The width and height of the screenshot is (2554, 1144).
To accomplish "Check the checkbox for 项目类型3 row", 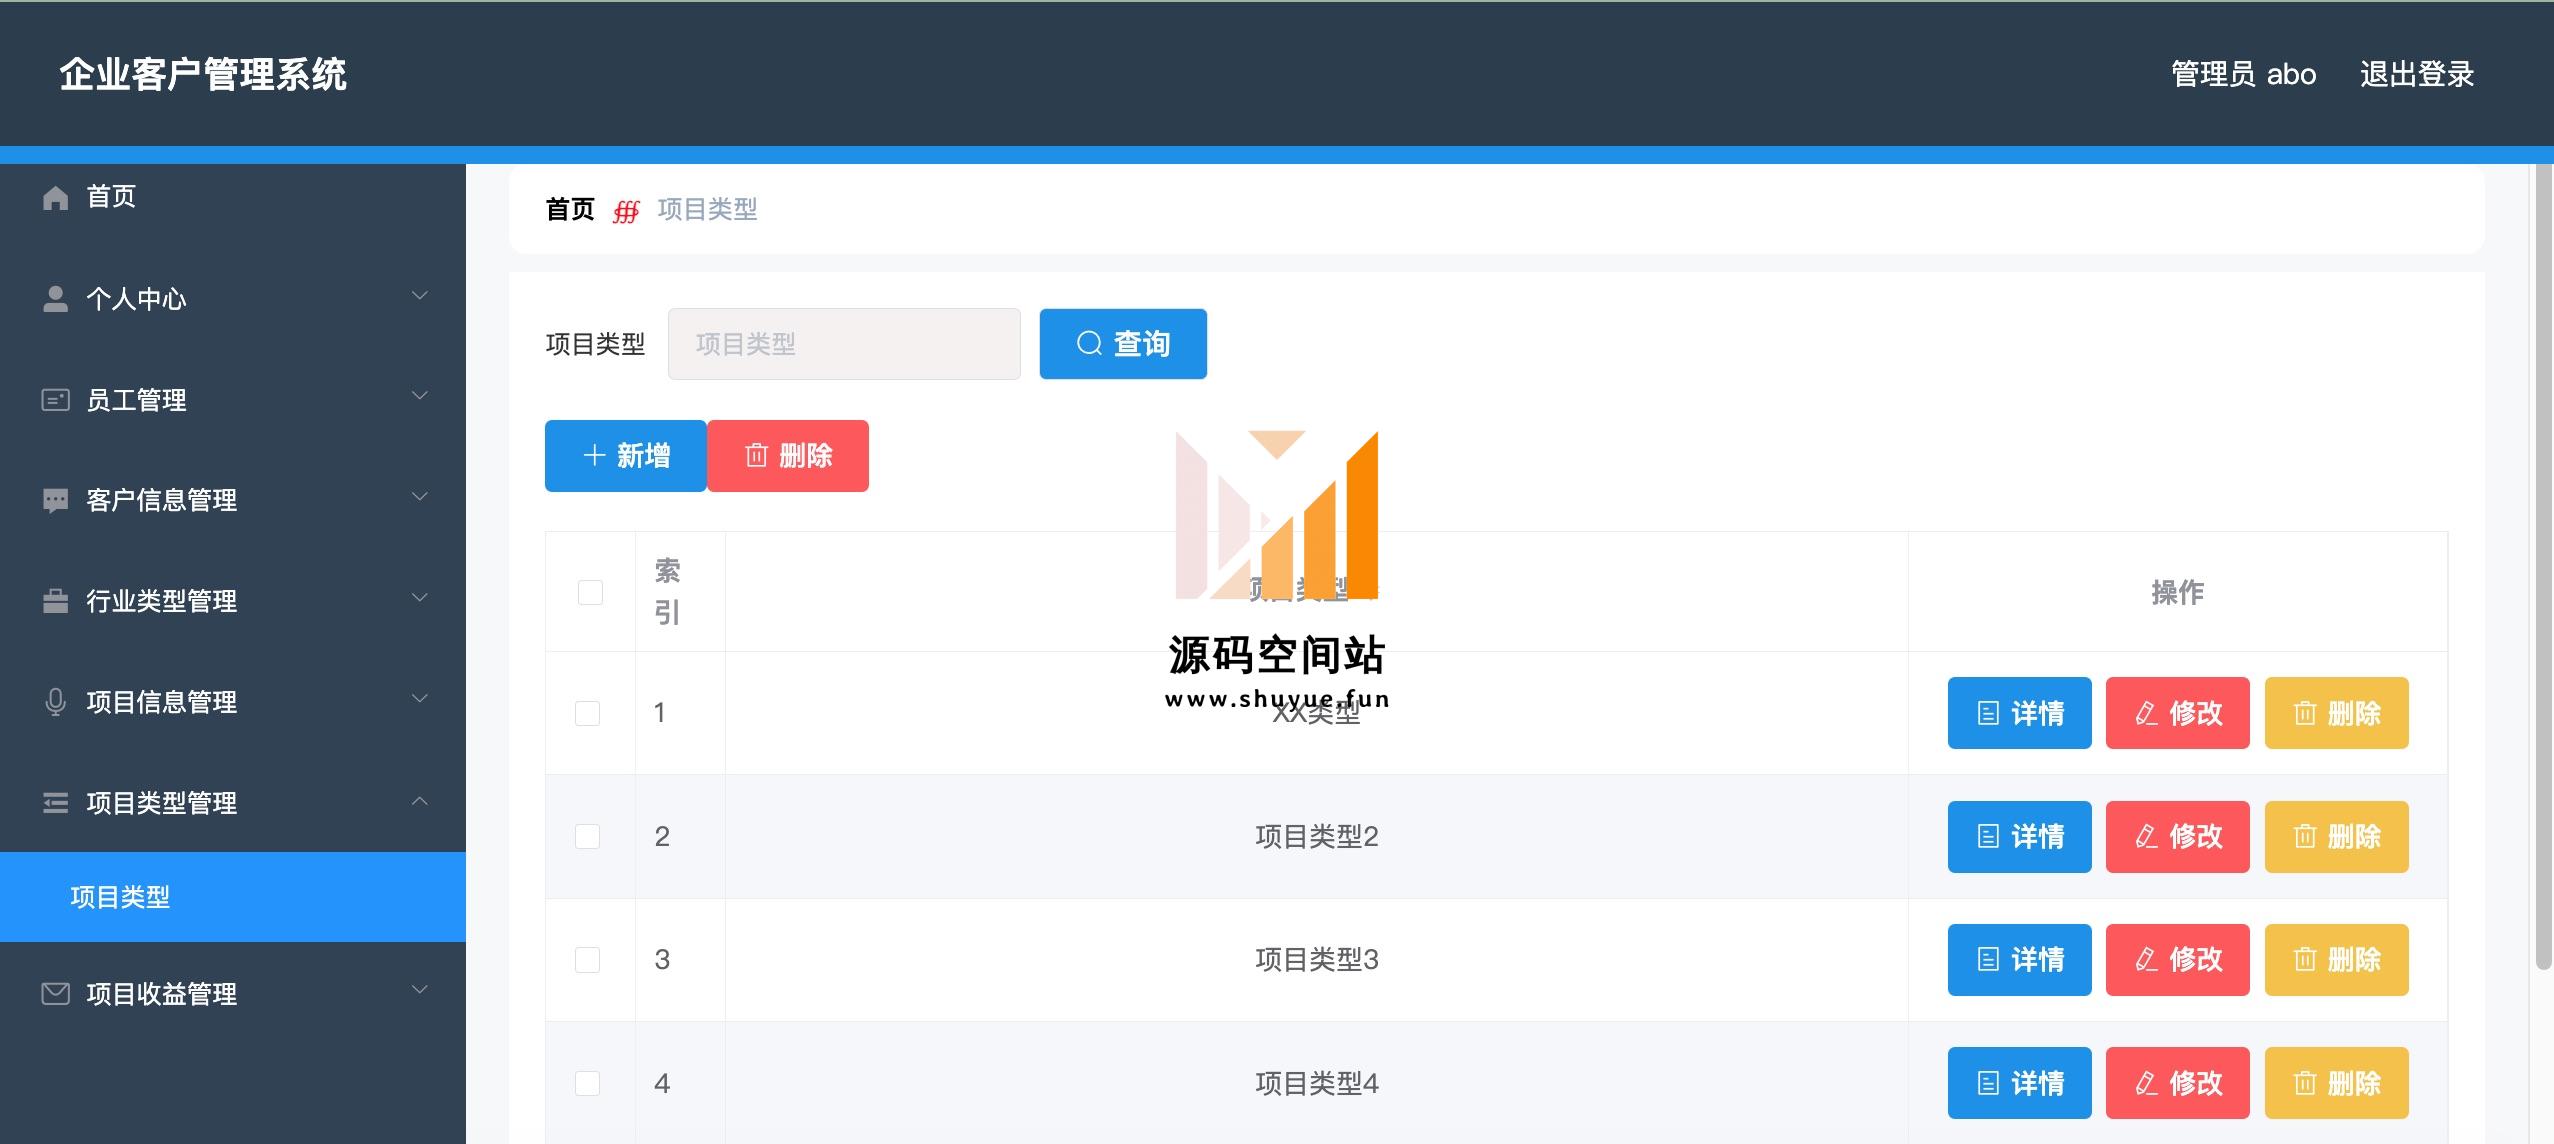I will [587, 960].
